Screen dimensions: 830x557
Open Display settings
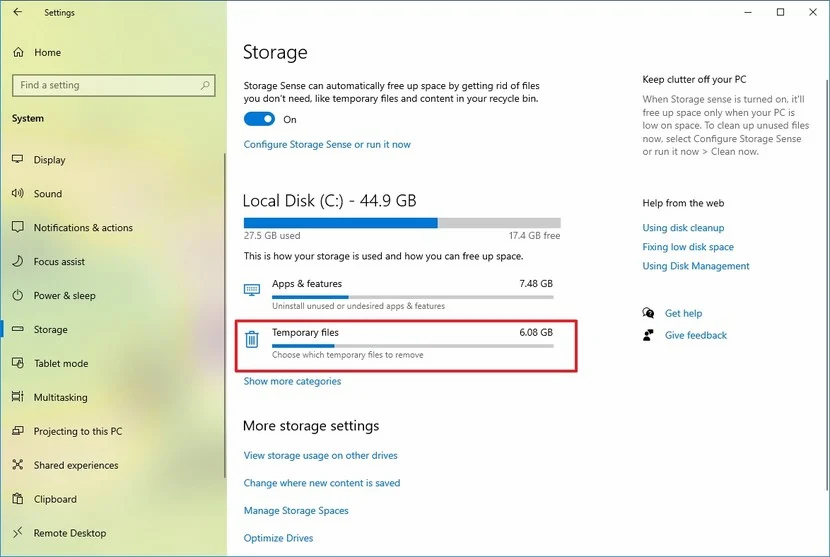(49, 160)
